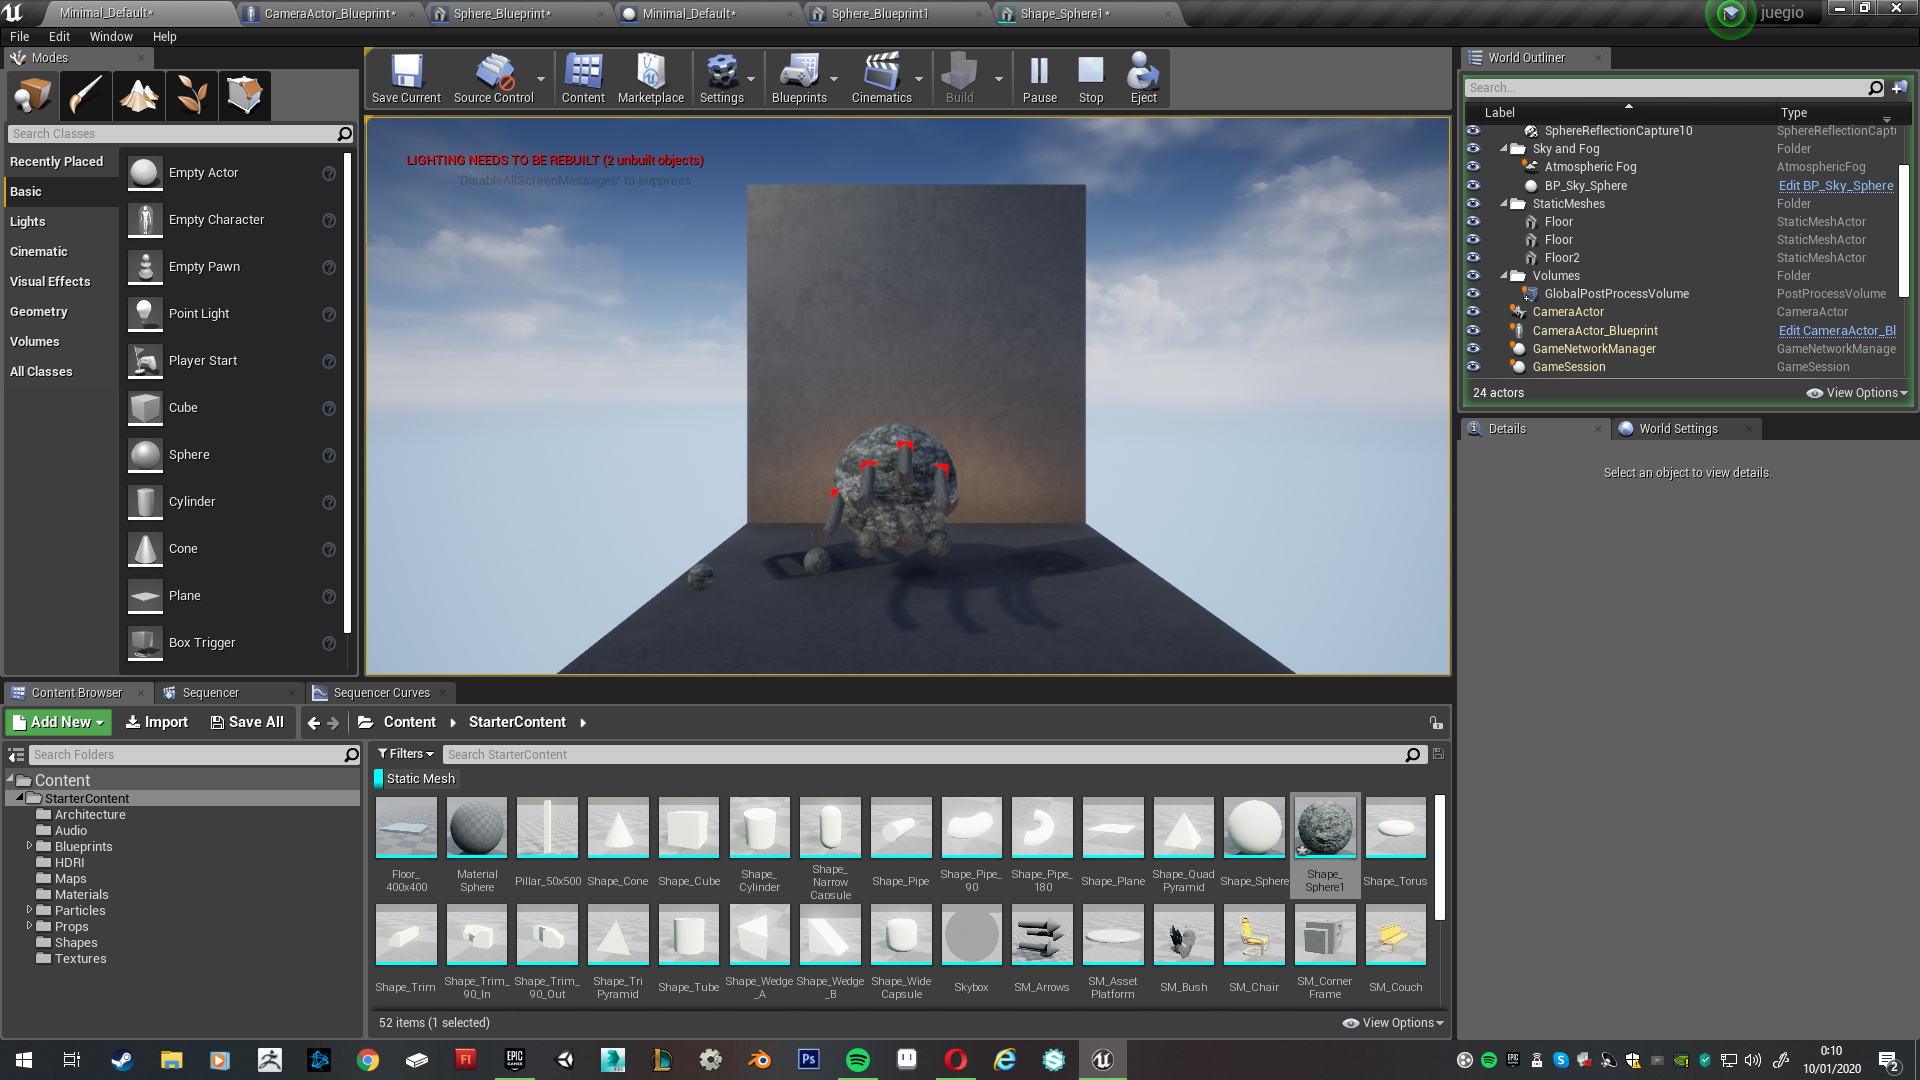Hide the Atmospheric Fog actor
Image resolution: width=1920 pixels, height=1080 pixels.
click(x=1473, y=167)
